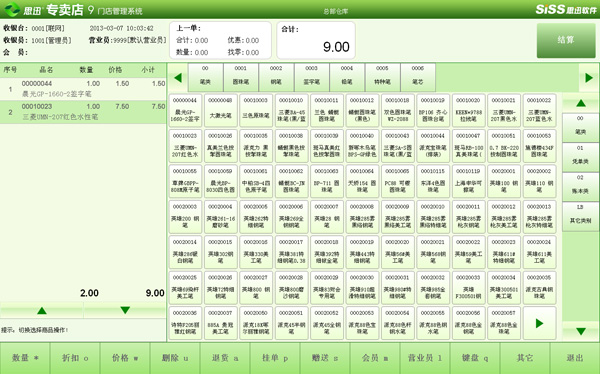Image resolution: width=600 pixels, height=374 pixels.
Task: Add product tile 00020037 885A
Action: pyautogui.click(x=220, y=323)
